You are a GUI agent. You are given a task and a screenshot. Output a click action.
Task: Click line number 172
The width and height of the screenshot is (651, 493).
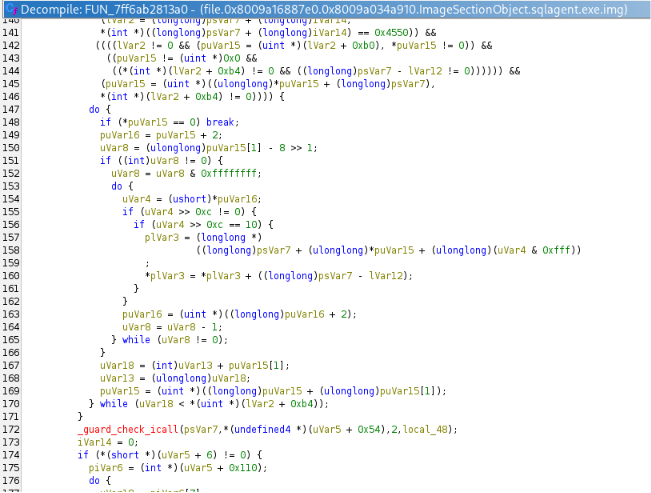[11, 429]
